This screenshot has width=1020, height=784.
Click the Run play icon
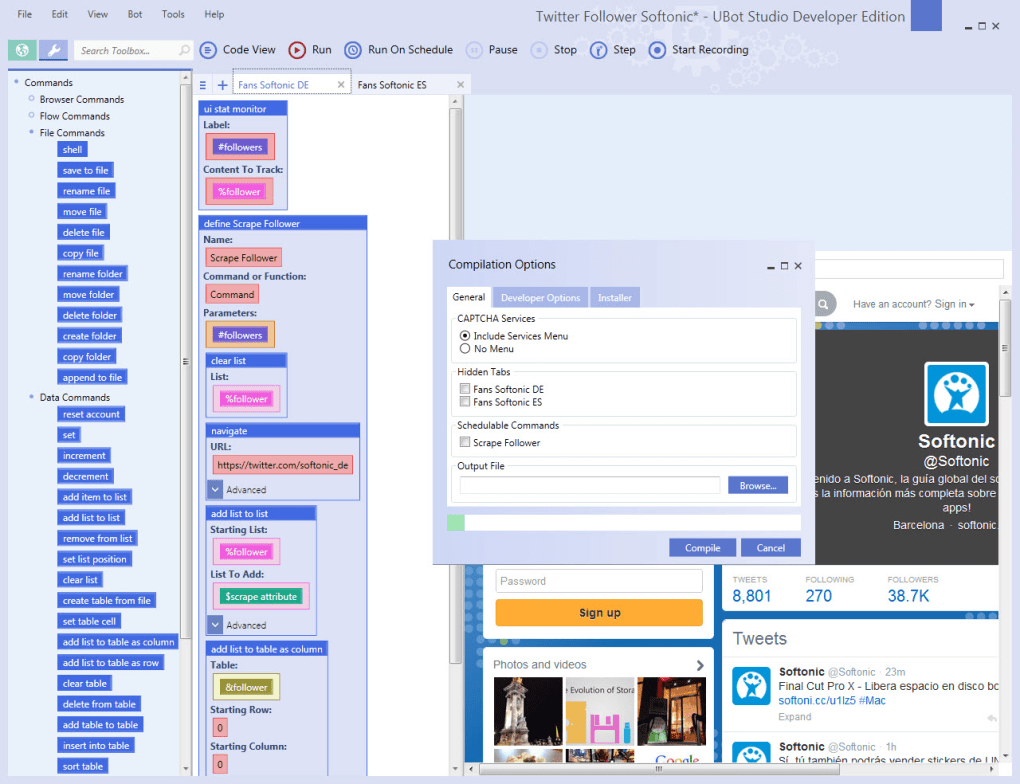[297, 50]
